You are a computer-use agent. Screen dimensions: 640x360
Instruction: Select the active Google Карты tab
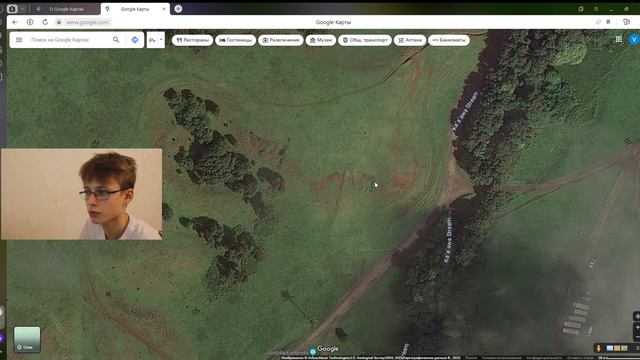point(135,9)
